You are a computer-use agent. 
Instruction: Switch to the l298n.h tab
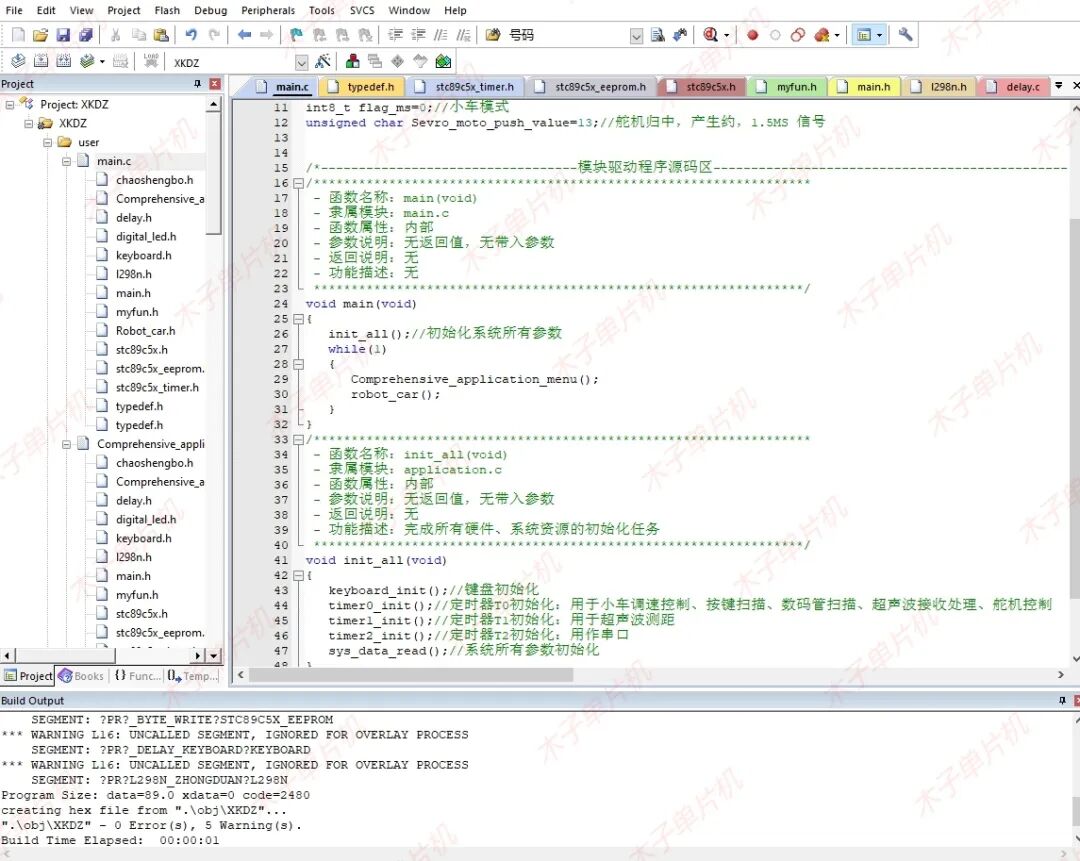click(x=939, y=87)
